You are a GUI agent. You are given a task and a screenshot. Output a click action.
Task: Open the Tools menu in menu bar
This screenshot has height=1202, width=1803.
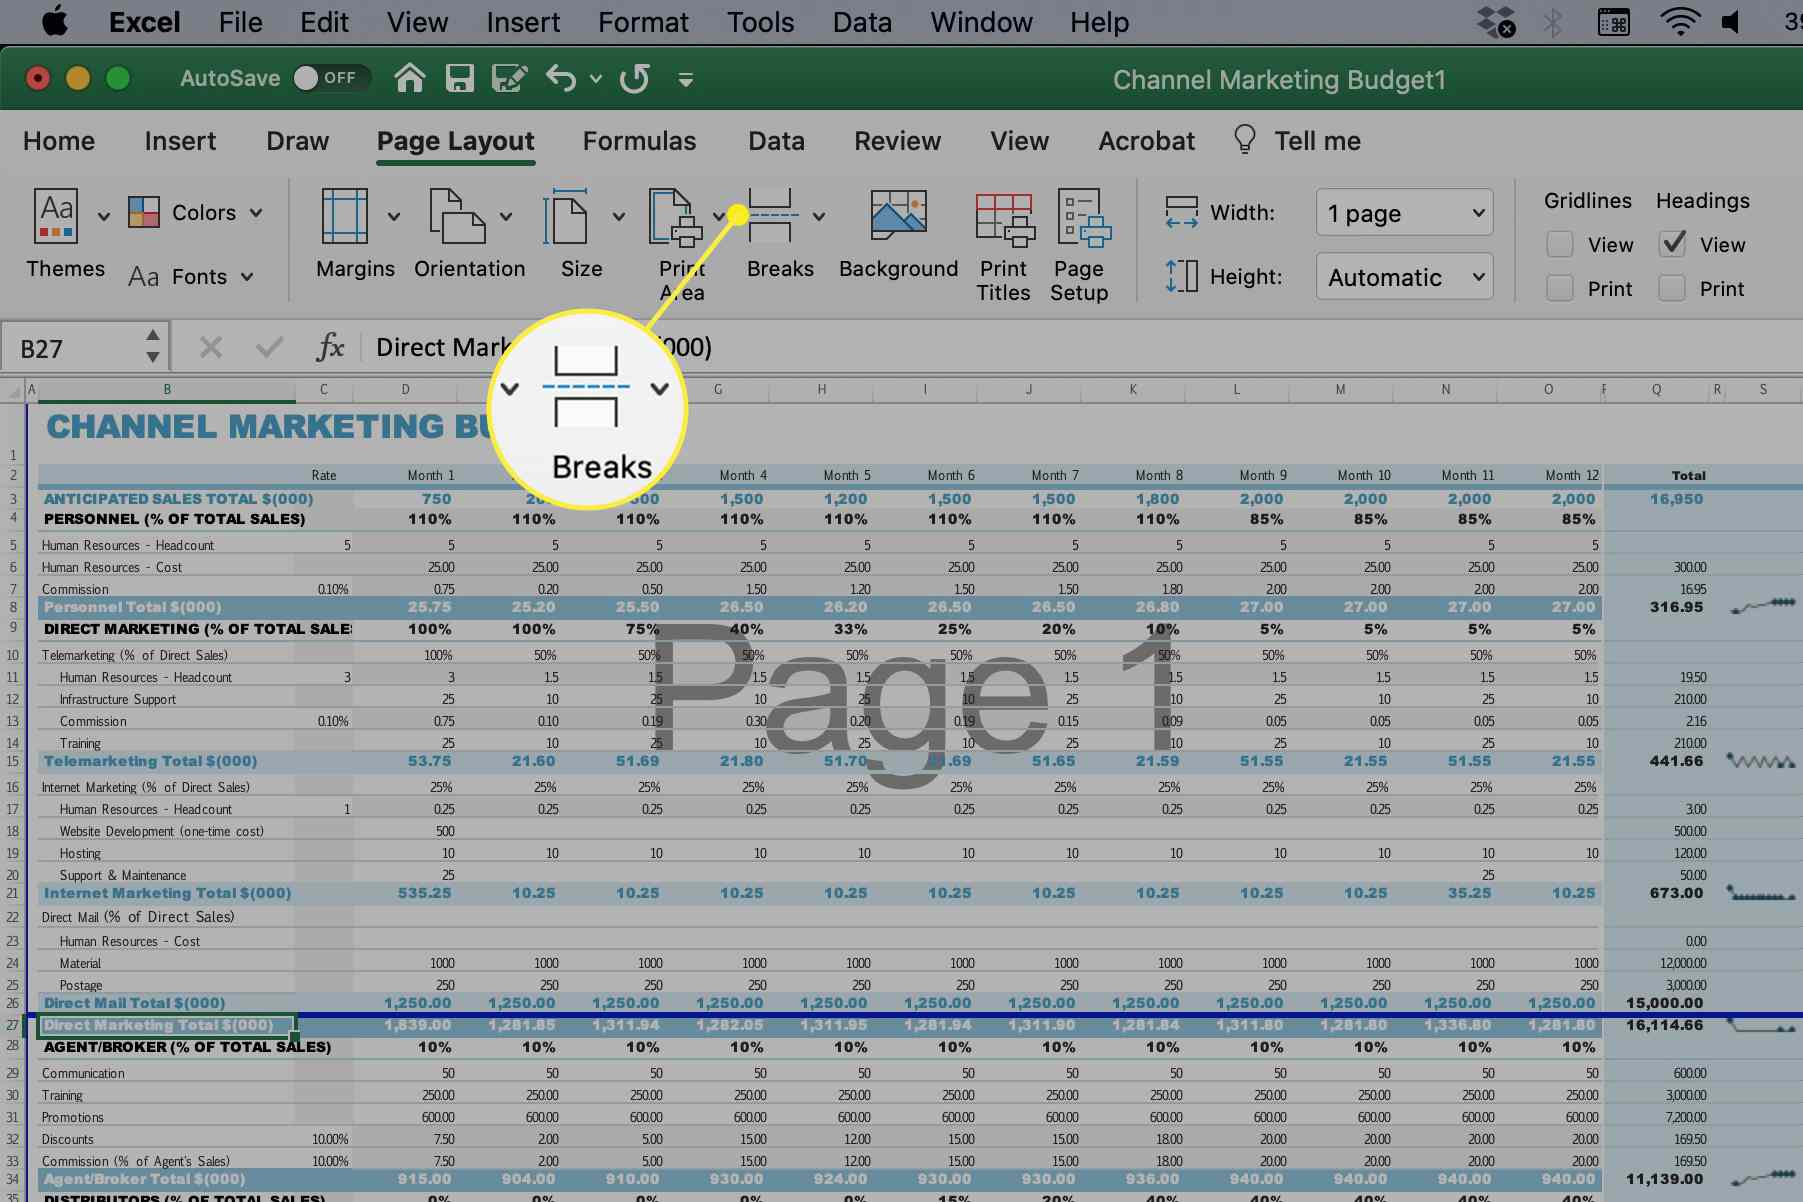(x=761, y=22)
